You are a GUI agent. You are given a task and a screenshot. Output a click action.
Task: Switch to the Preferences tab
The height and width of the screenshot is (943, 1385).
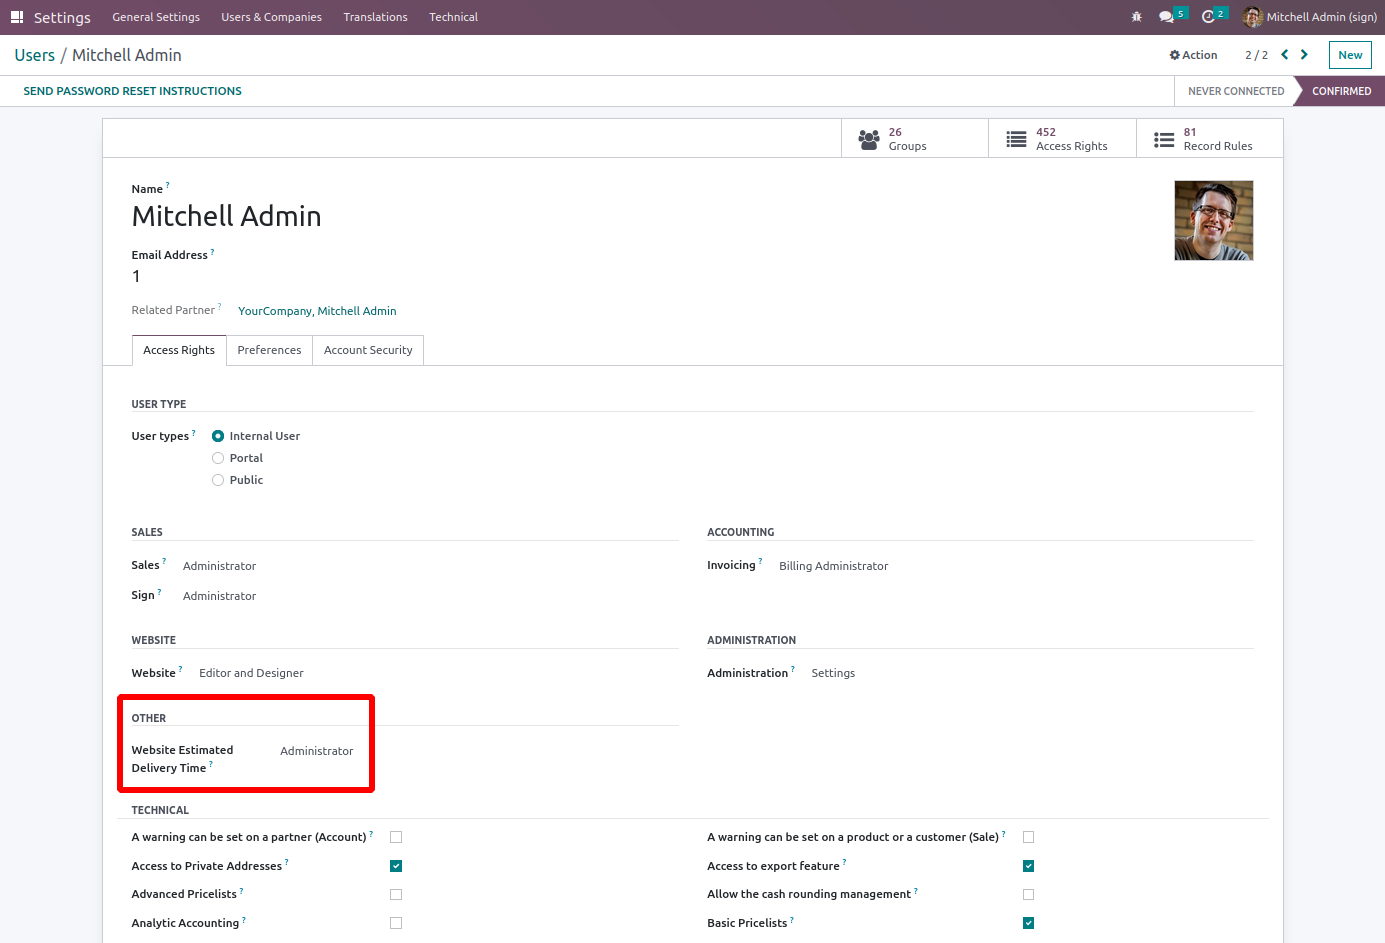coord(269,350)
